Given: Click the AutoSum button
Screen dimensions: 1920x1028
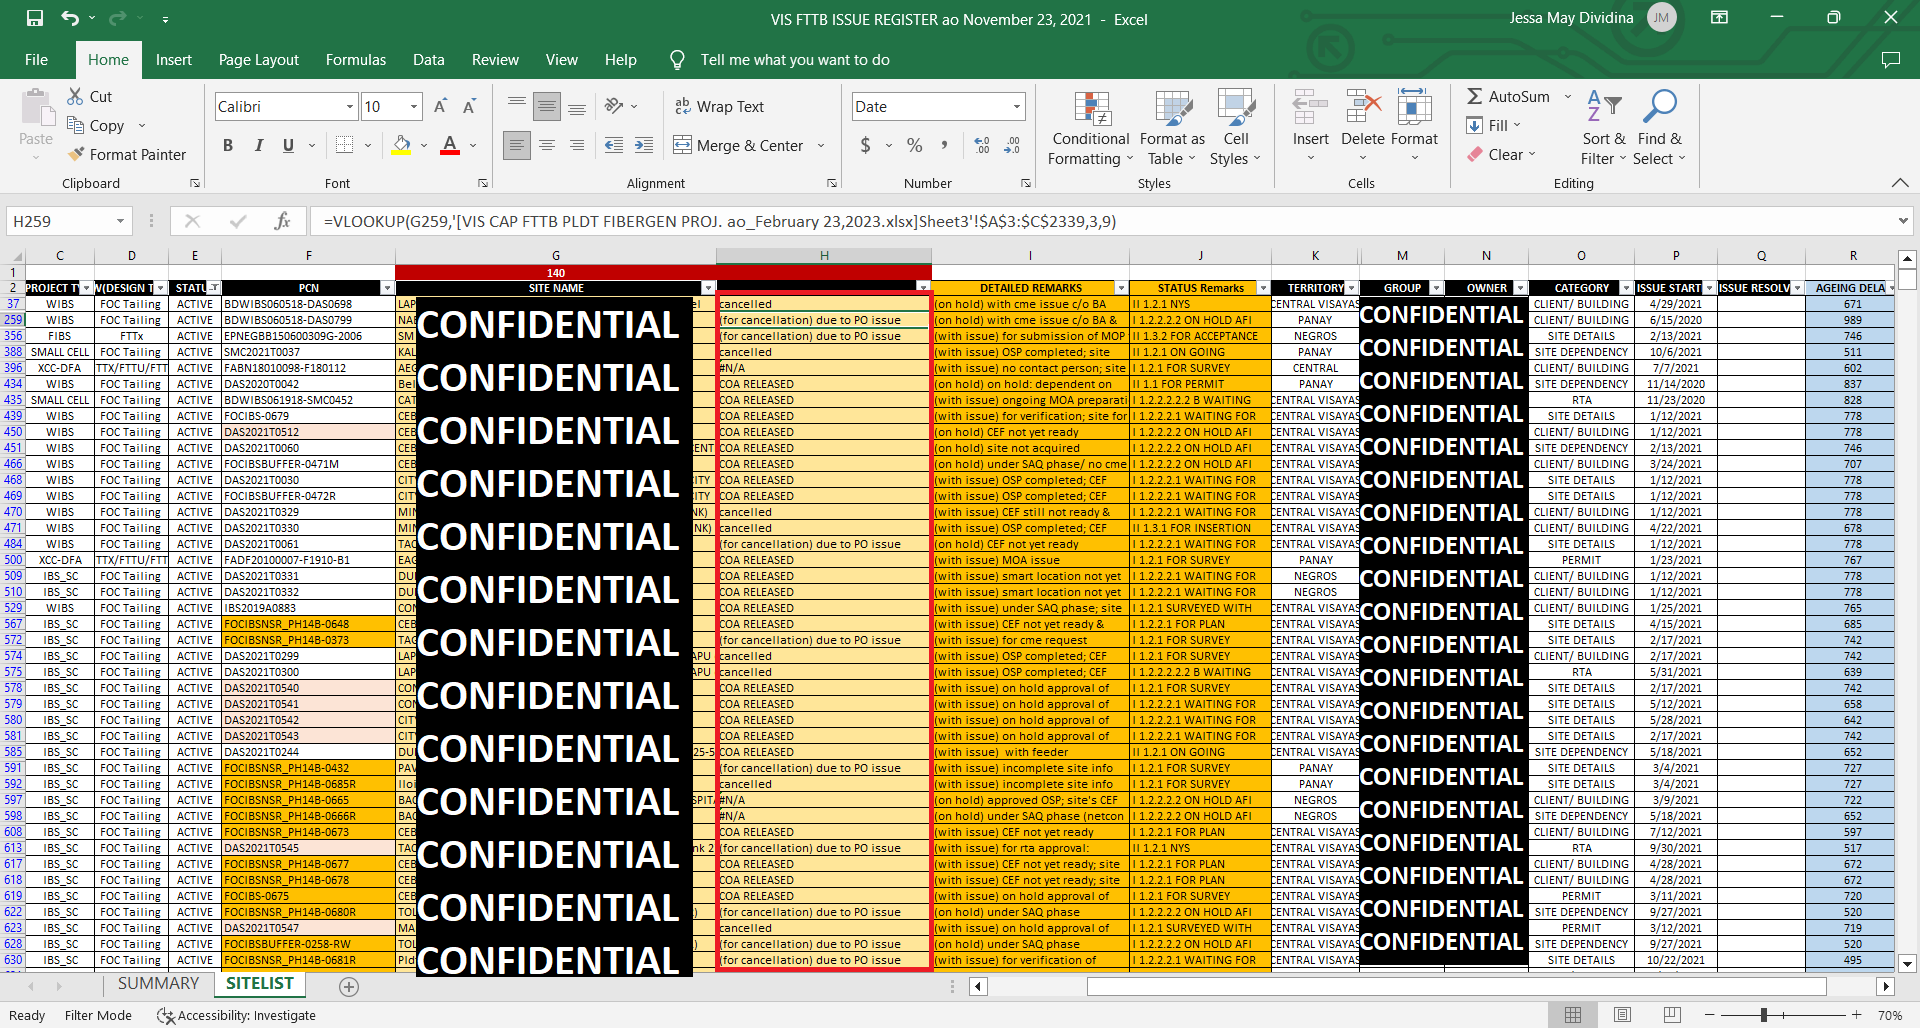Looking at the screenshot, I should [1508, 96].
